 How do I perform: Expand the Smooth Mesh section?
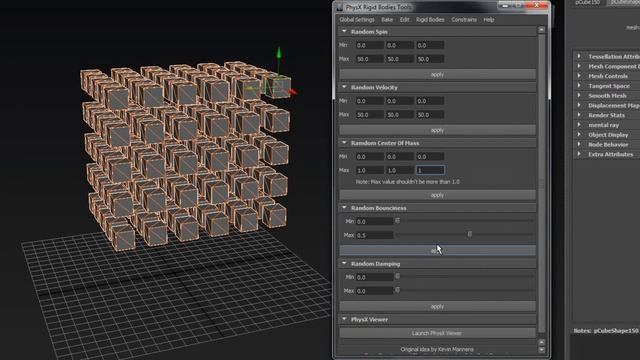click(579, 96)
